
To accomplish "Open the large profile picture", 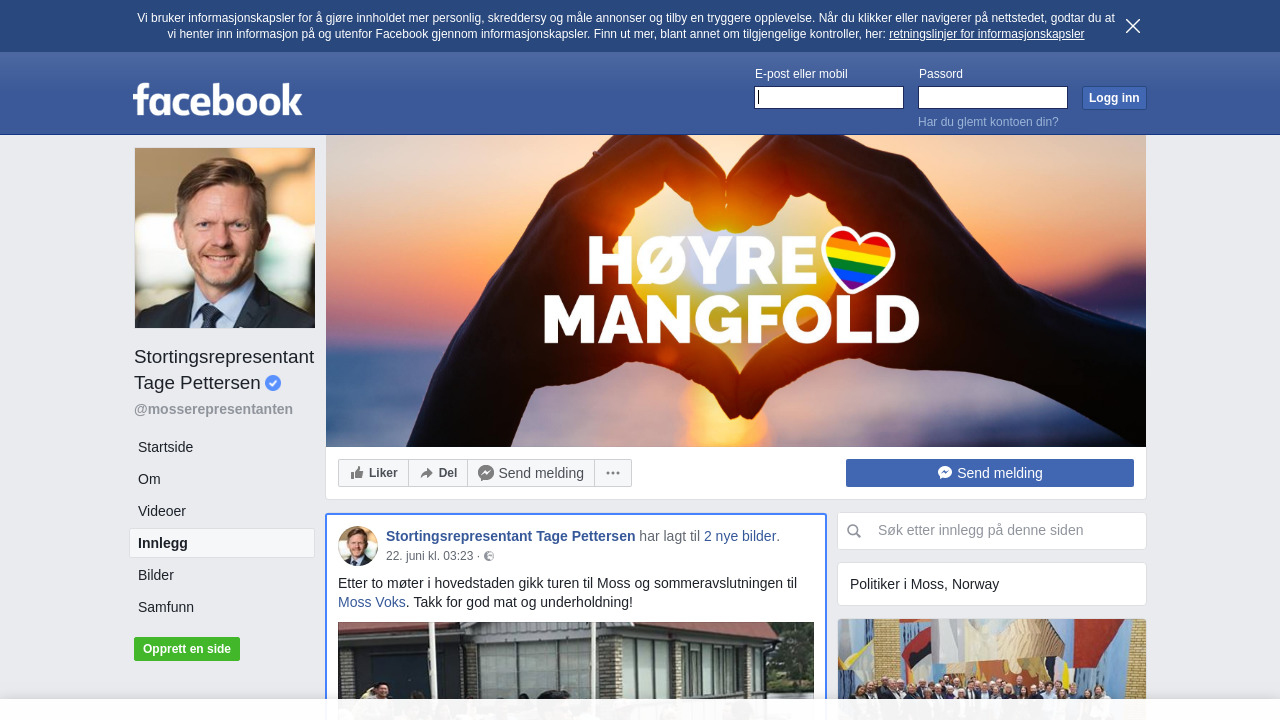I will (225, 238).
